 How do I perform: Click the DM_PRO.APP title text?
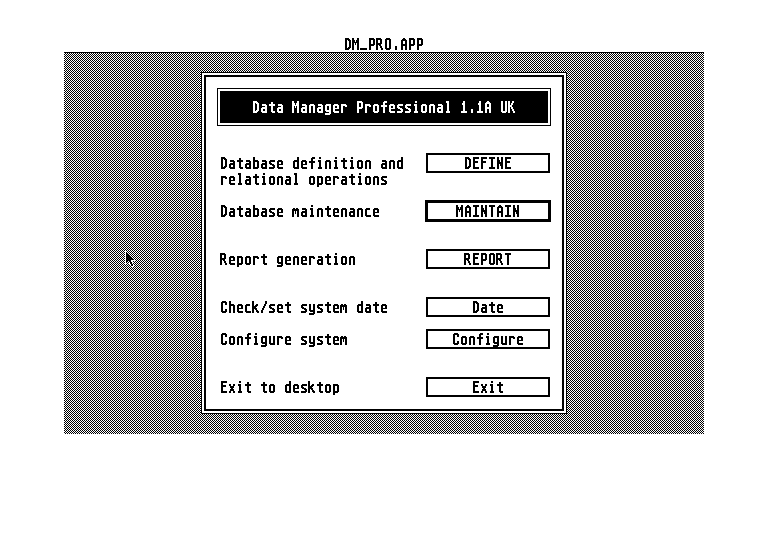384,45
